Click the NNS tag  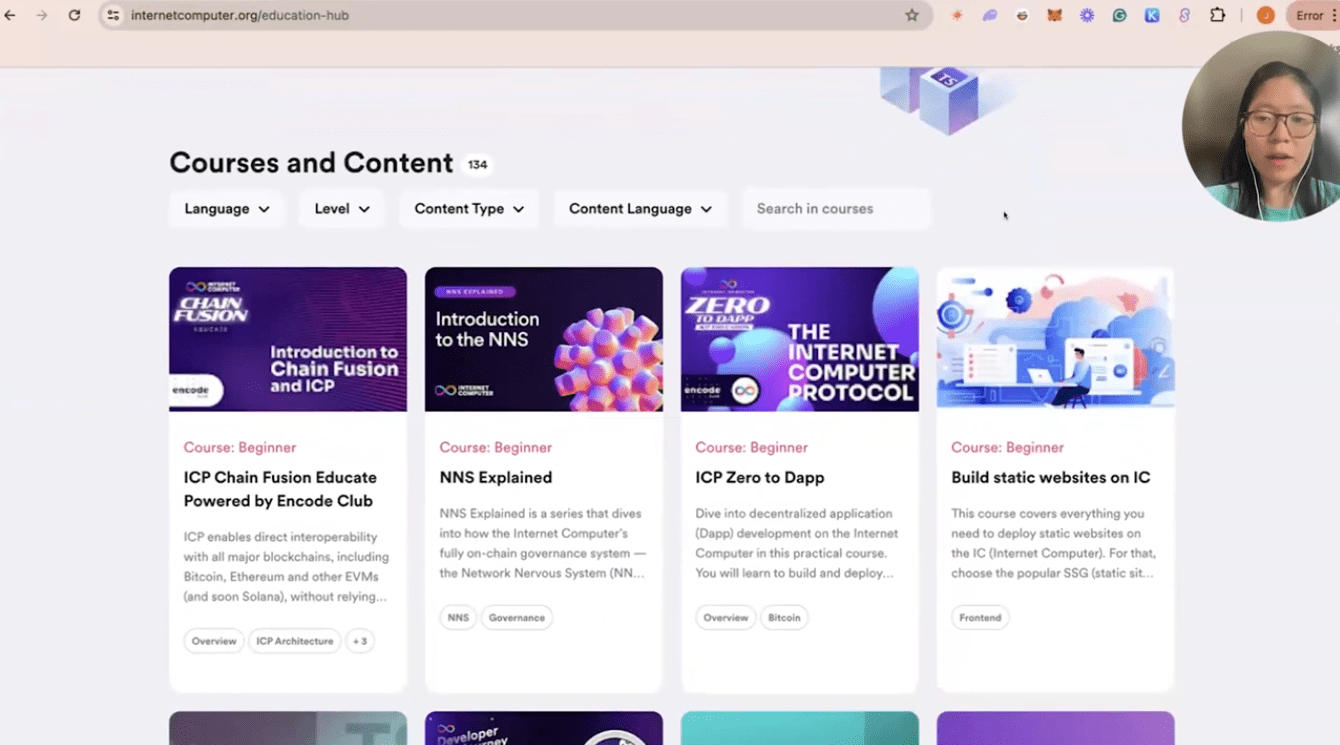458,617
